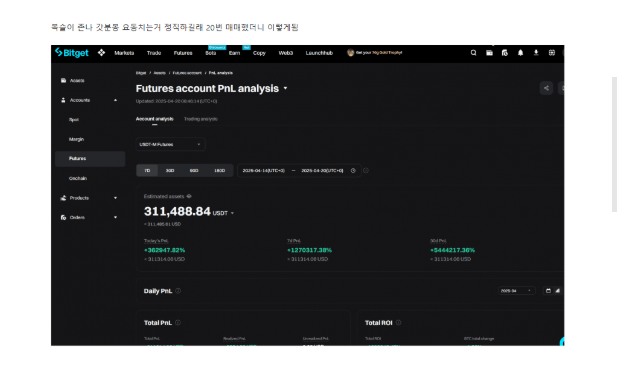
Task: Click the 7d PnL percentage value
Action: (309, 250)
